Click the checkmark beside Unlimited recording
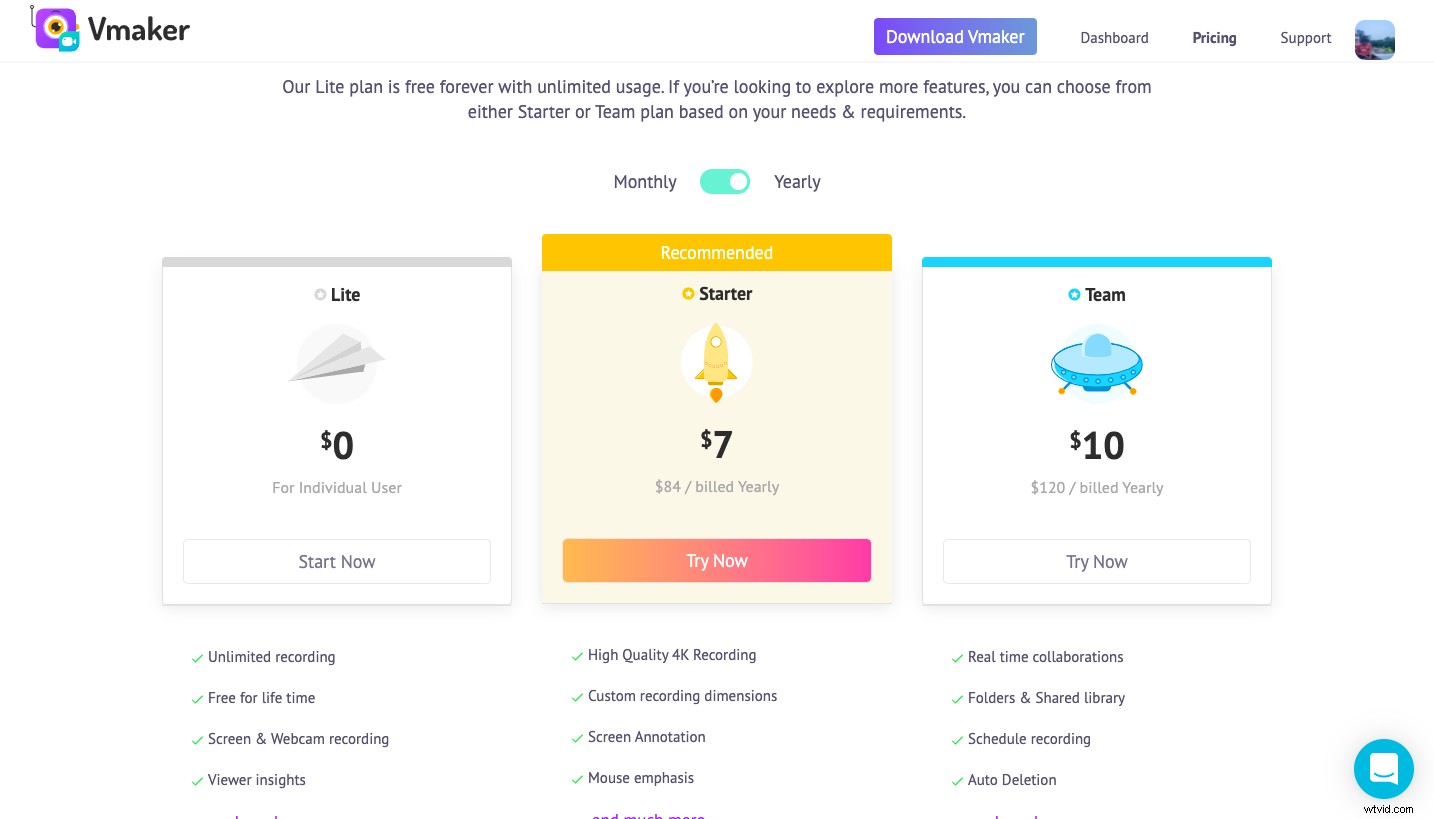This screenshot has width=1434, height=819. pyautogui.click(x=197, y=658)
